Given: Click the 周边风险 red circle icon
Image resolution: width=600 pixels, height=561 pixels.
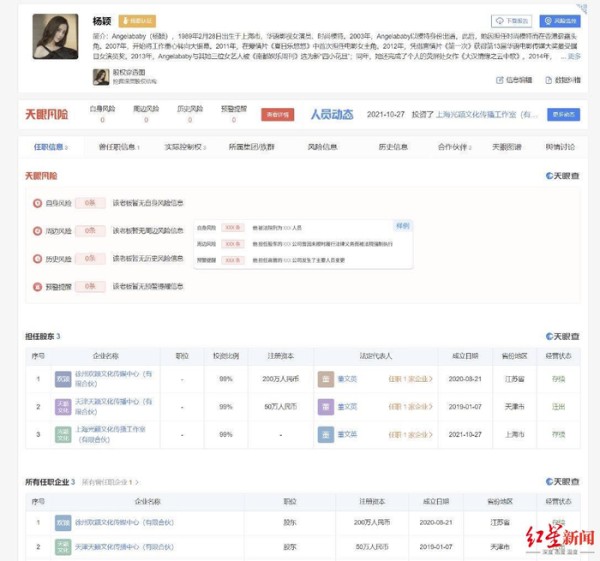Looking at the screenshot, I should pyautogui.click(x=38, y=231).
